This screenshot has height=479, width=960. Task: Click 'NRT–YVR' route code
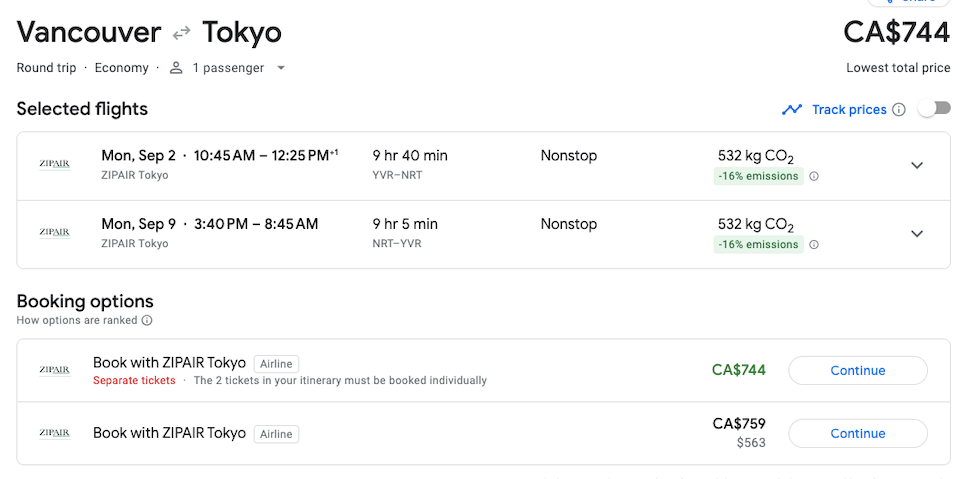point(397,243)
